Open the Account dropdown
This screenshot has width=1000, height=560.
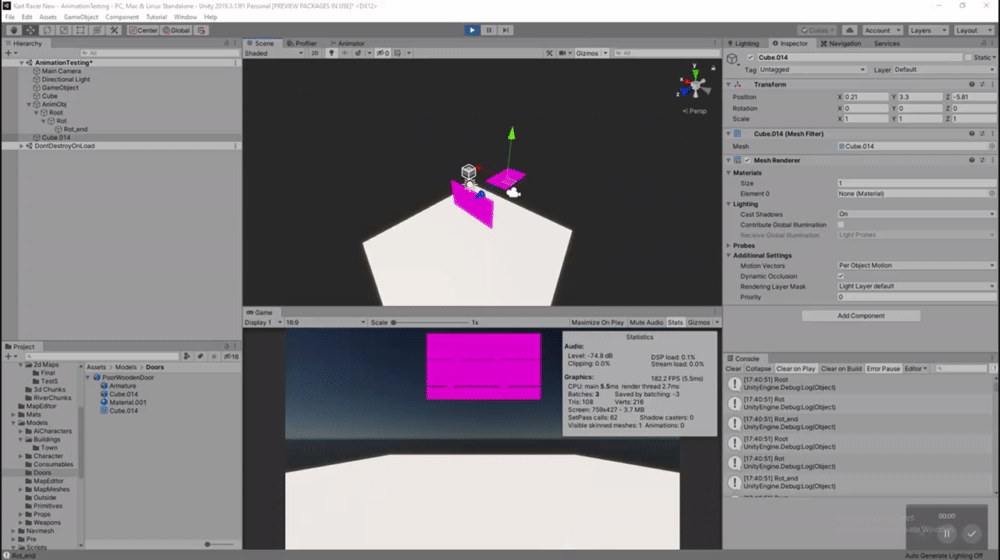(x=882, y=30)
